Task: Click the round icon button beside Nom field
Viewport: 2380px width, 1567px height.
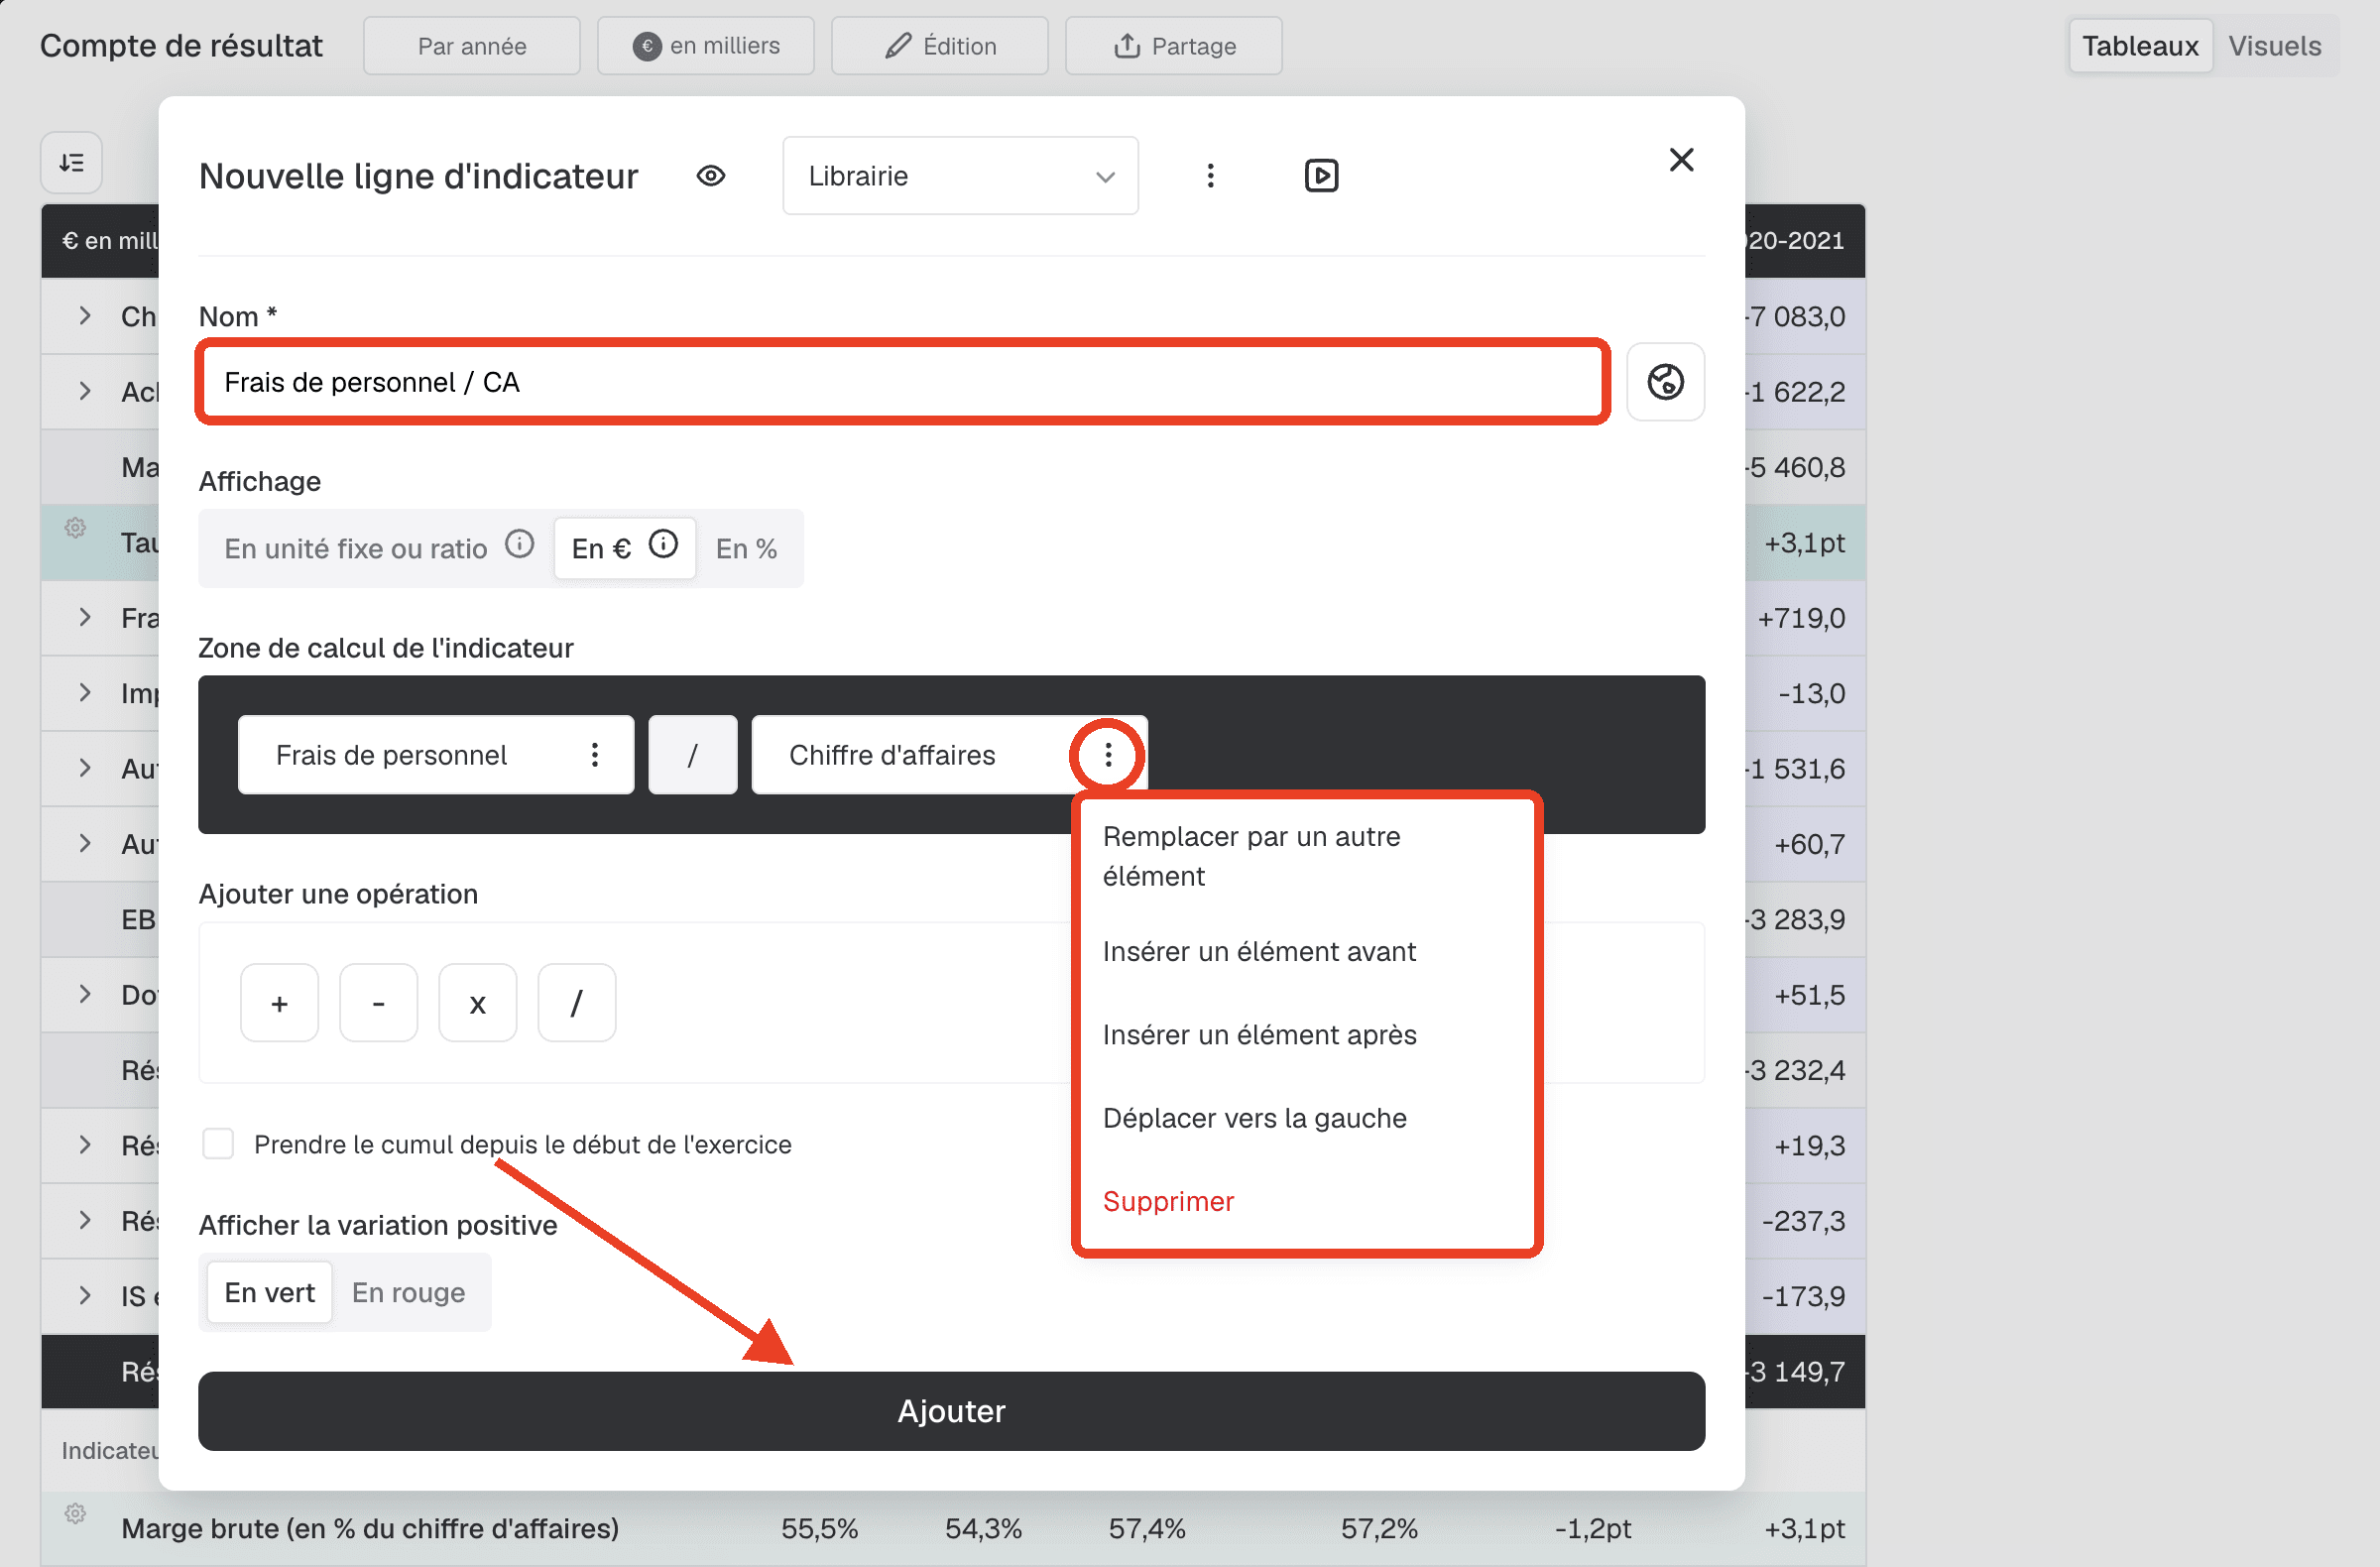Action: tap(1665, 382)
